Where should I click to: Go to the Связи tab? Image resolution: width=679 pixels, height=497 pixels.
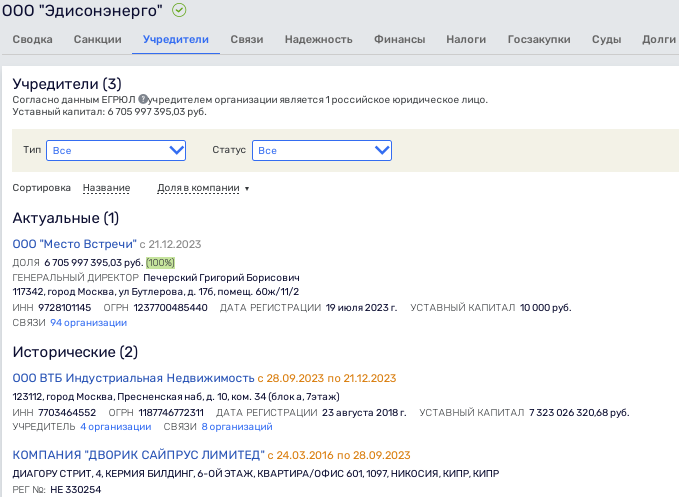[x=247, y=39]
